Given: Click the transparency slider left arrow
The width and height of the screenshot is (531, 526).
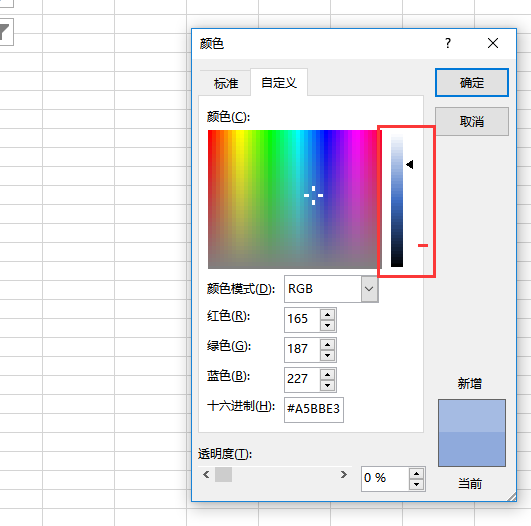Looking at the screenshot, I should click(206, 475).
